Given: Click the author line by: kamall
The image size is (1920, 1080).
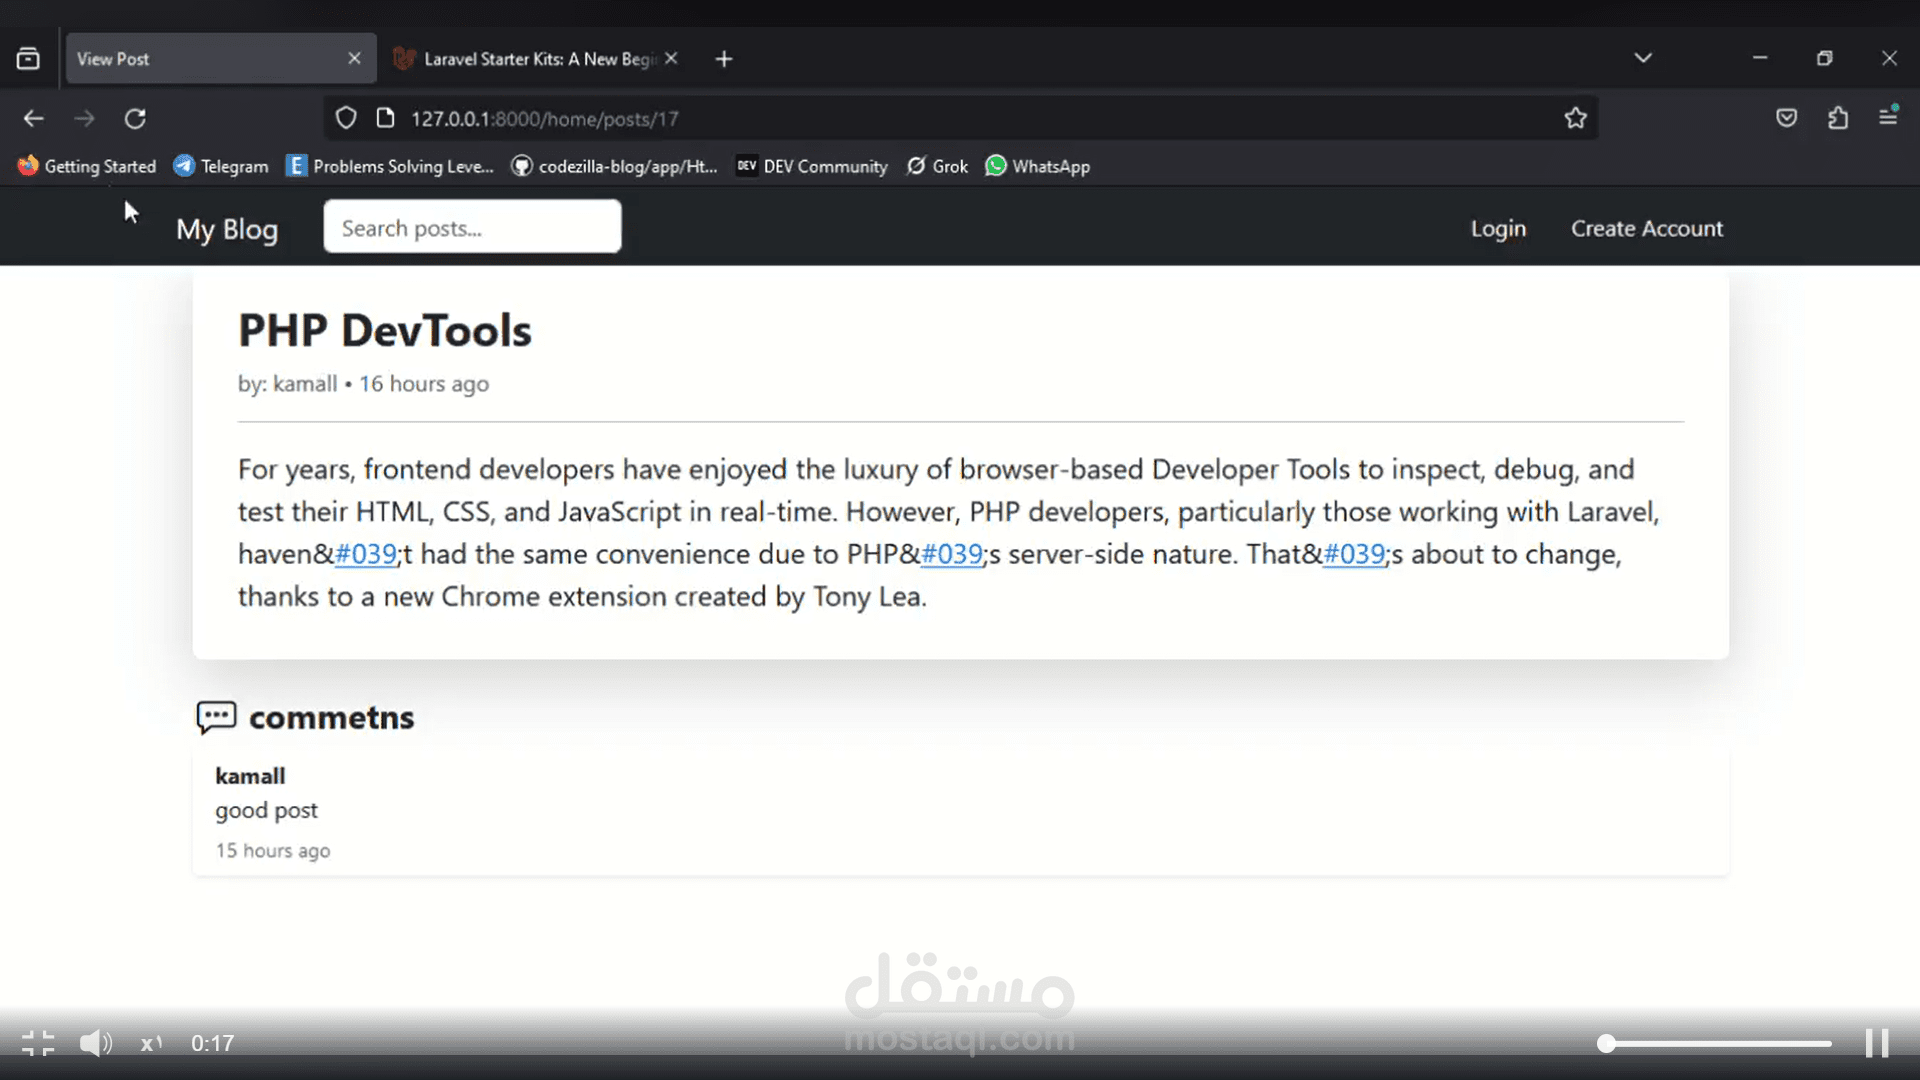Looking at the screenshot, I should tap(288, 384).
